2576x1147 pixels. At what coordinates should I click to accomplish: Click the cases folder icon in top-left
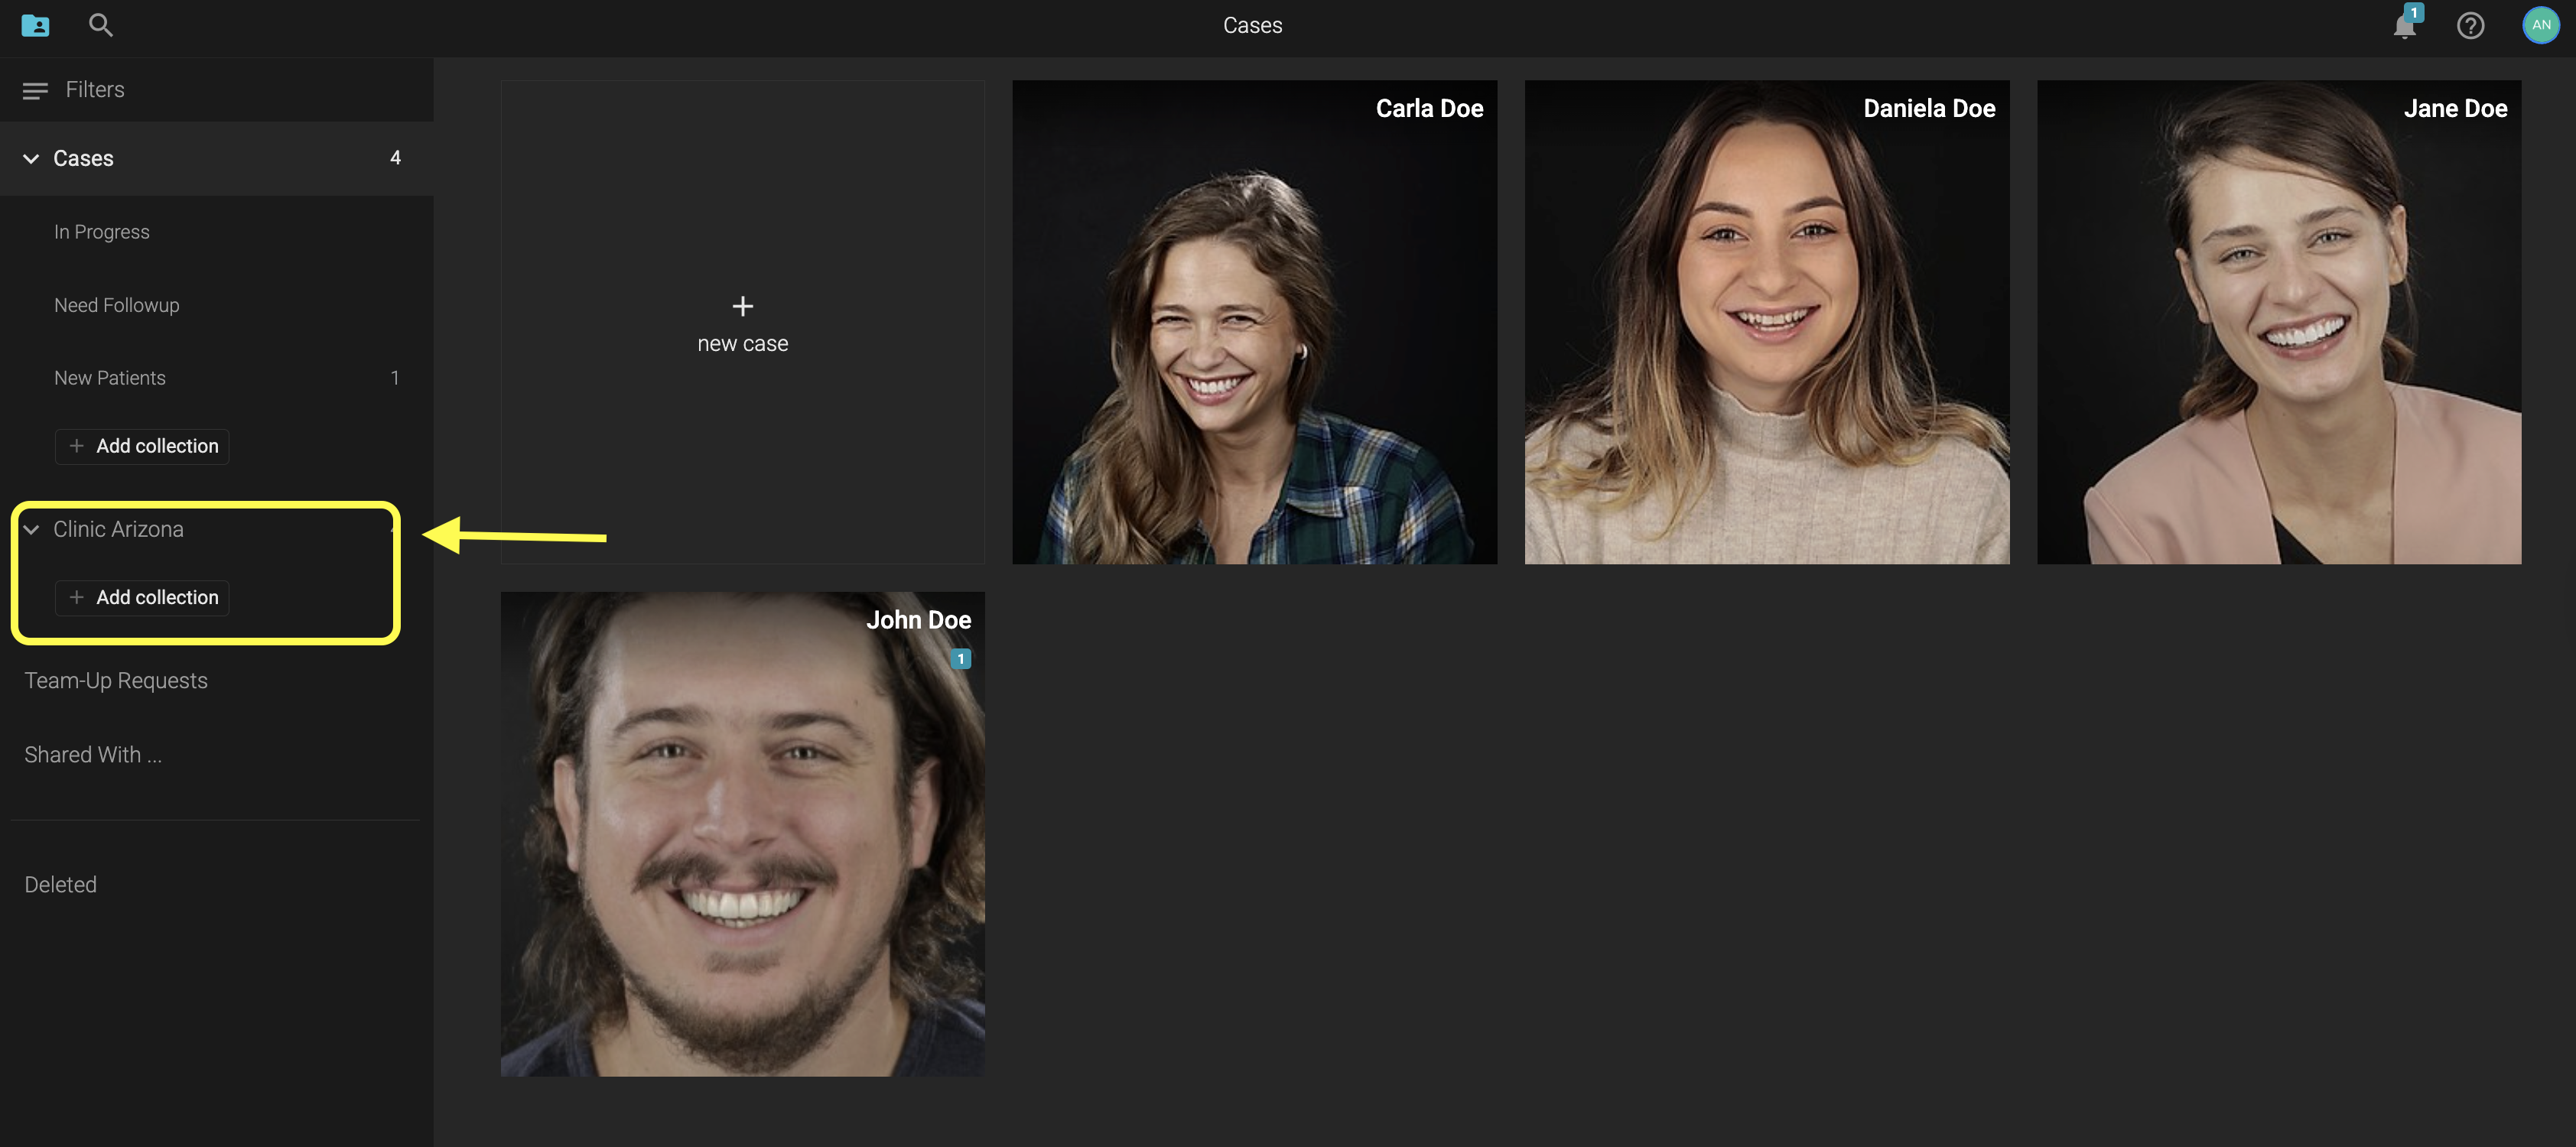click(35, 25)
